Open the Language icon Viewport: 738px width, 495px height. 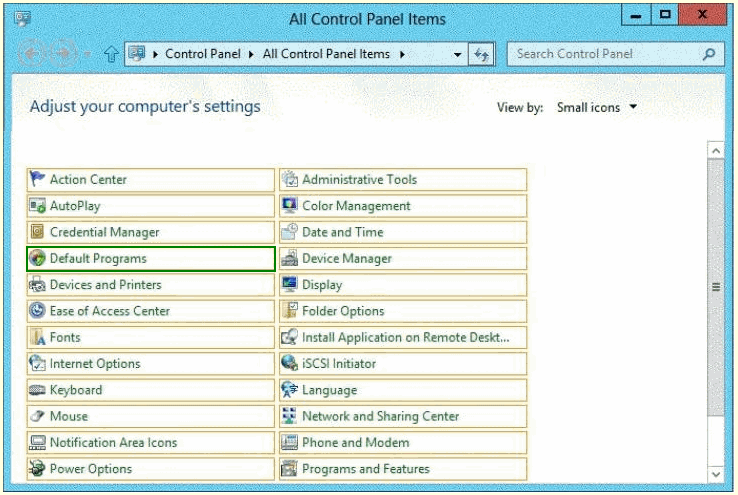click(289, 390)
